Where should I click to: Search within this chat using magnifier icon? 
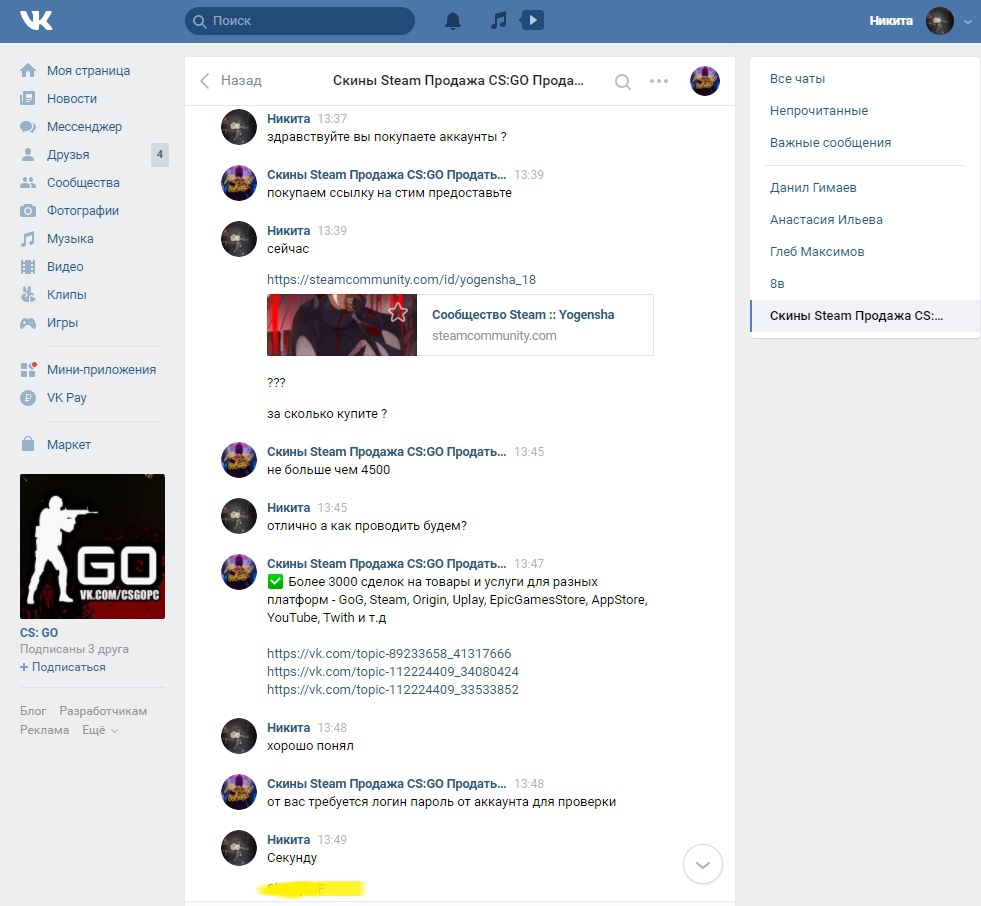[x=622, y=82]
